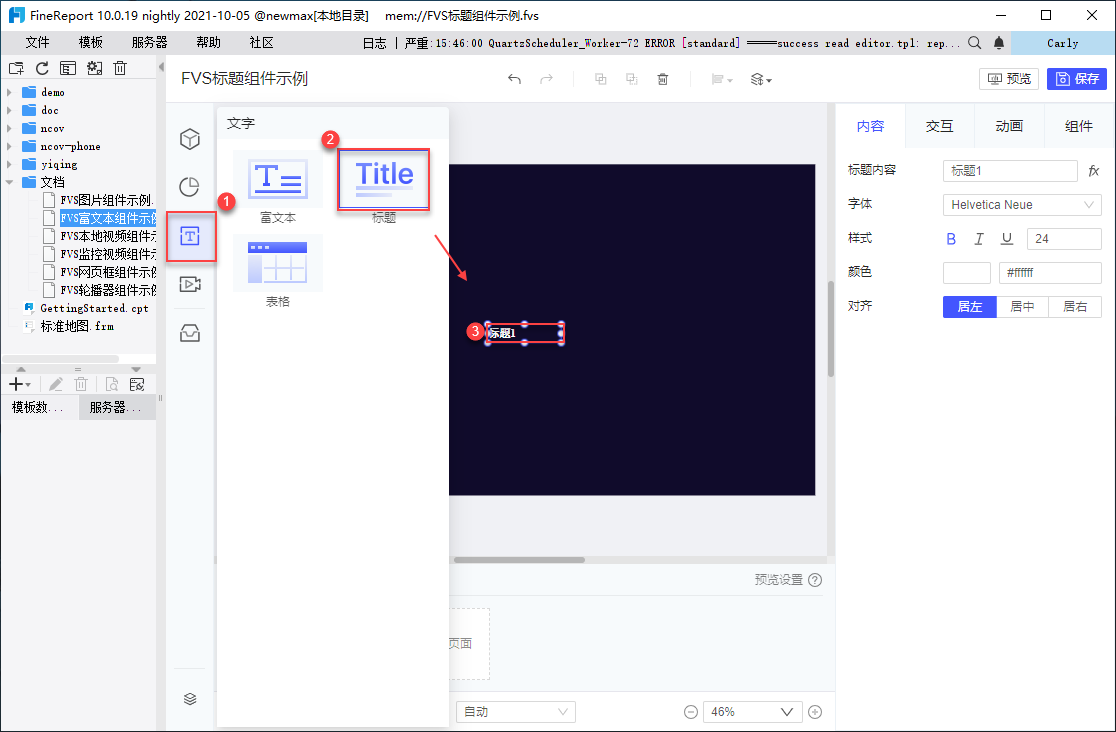This screenshot has height=732, width=1116.
Task: Click the white color swatch
Action: (967, 273)
